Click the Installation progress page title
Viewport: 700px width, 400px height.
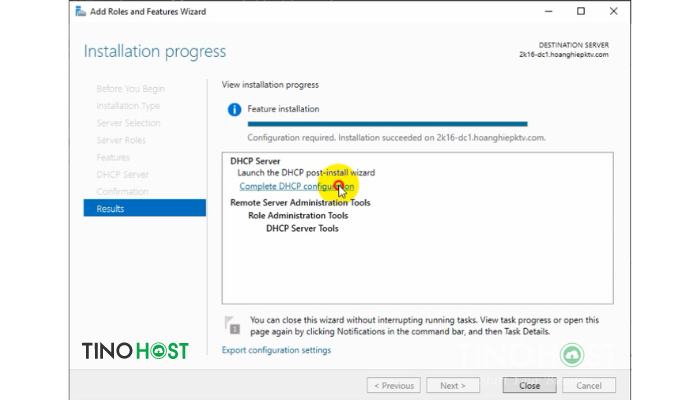[155, 52]
